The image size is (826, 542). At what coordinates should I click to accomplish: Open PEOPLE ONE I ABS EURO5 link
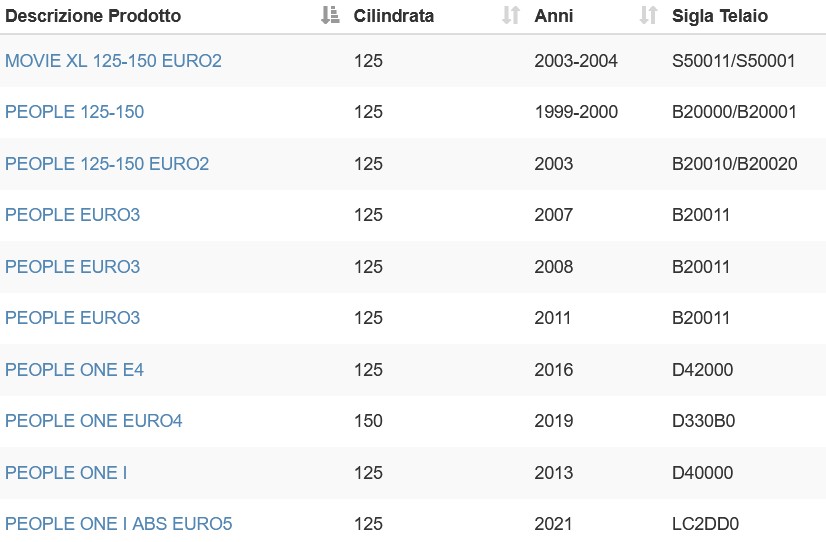click(119, 524)
